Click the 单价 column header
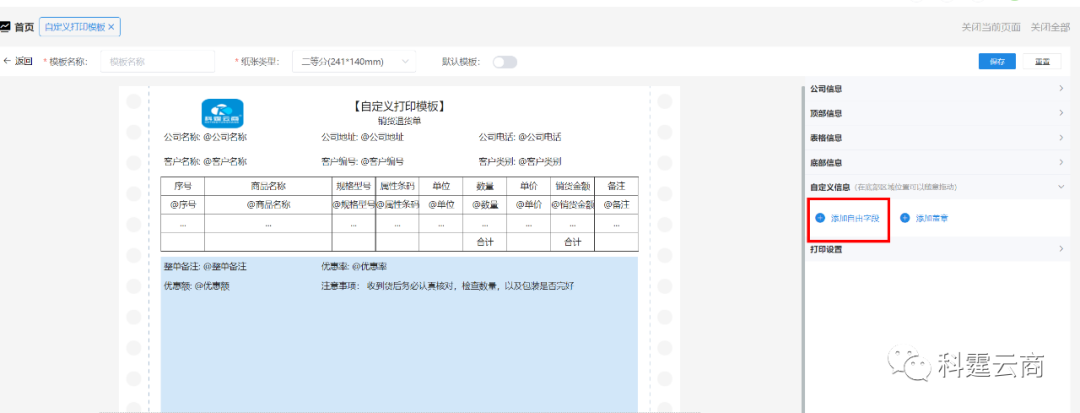The image size is (1080, 413). tap(528, 186)
